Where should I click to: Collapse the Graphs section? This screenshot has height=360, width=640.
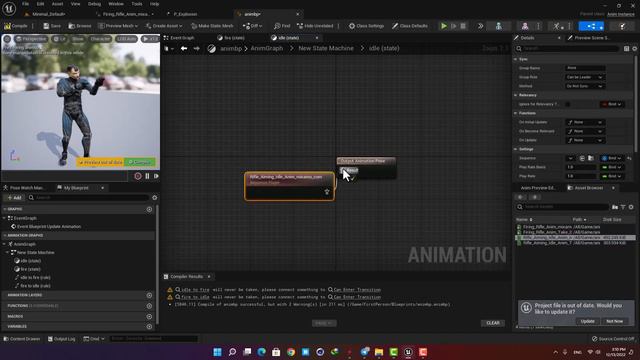[5, 209]
